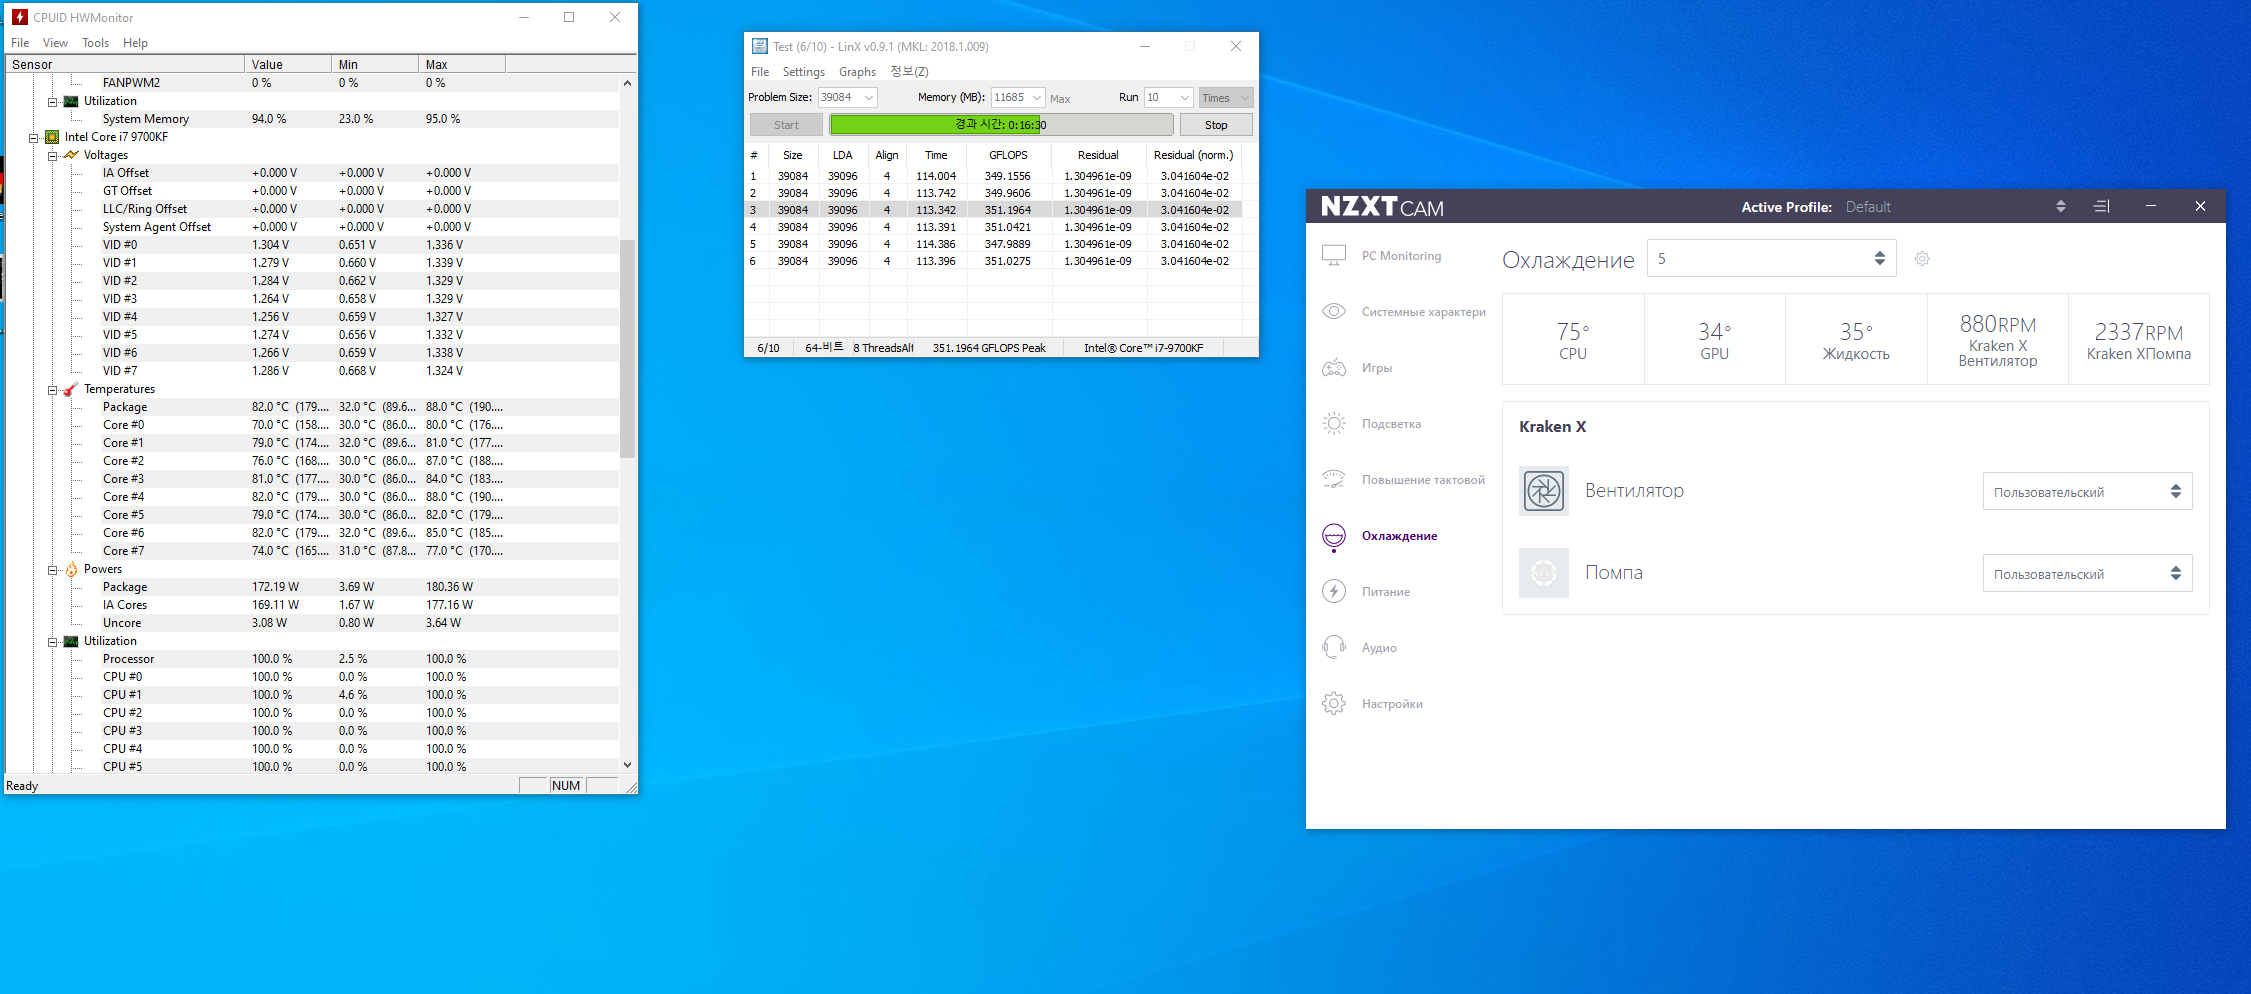Click the HWMonitor vertical scrollbar thumb
The image size is (2251, 994).
(627, 349)
